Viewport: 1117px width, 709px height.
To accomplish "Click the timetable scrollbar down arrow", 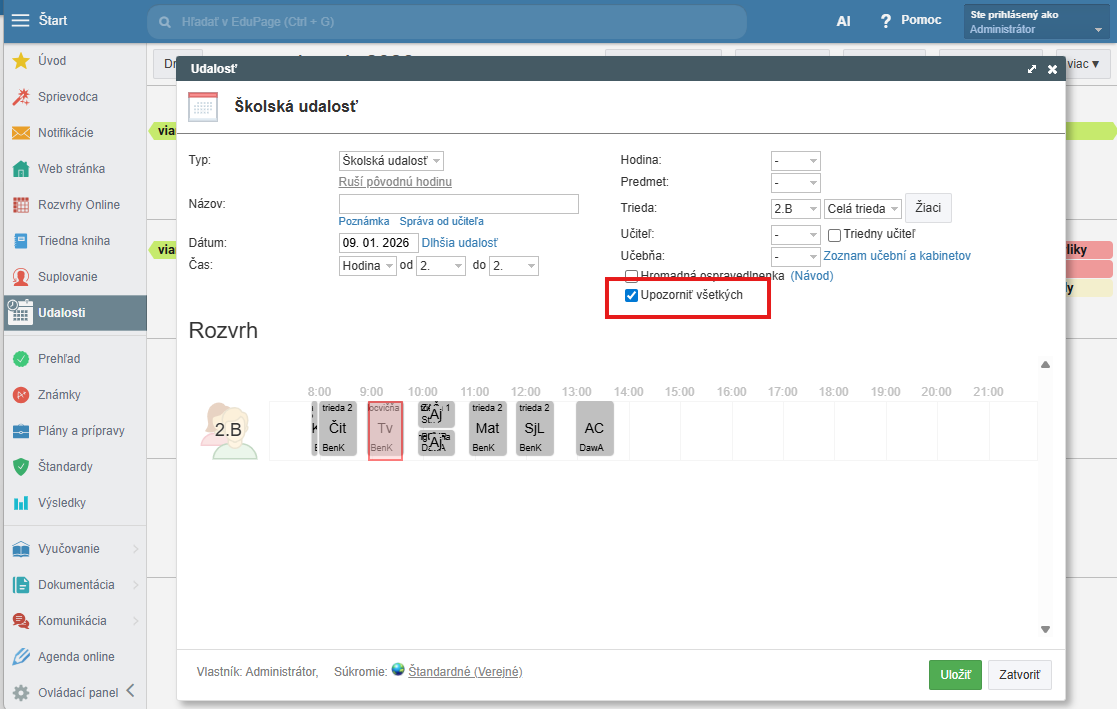I will coord(1046,629).
